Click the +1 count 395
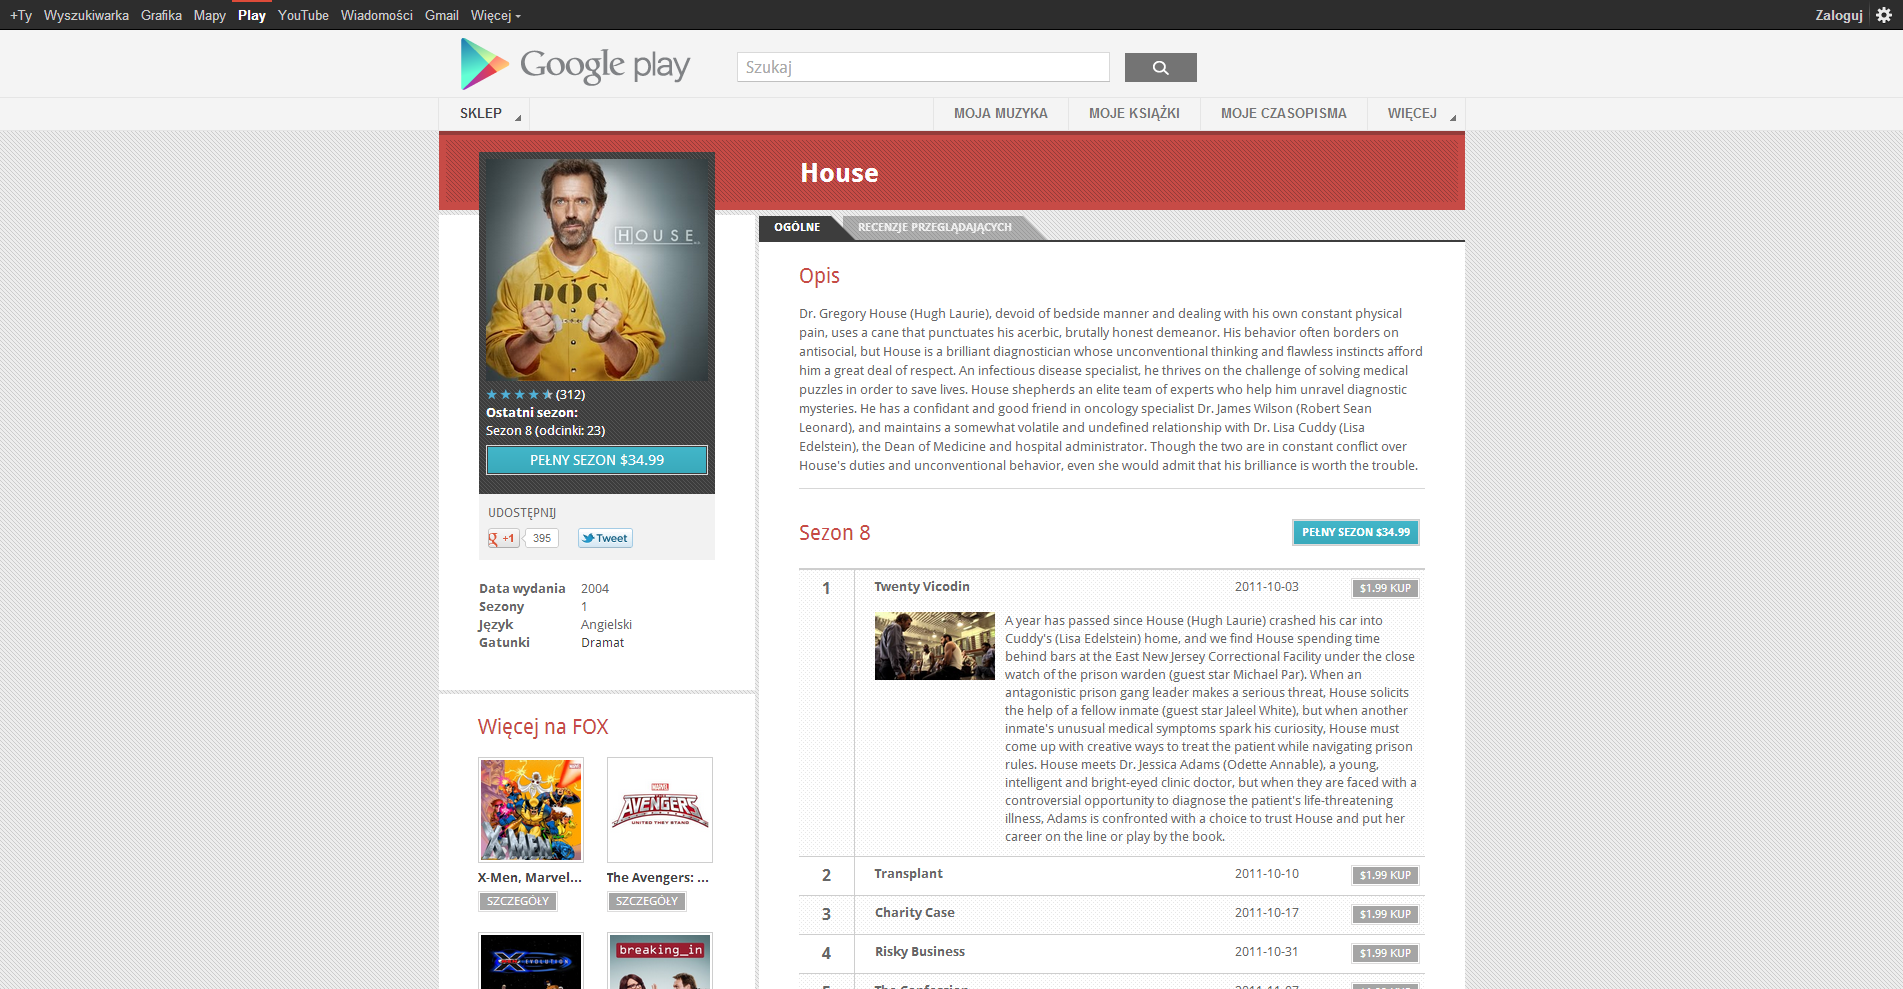 [x=541, y=538]
